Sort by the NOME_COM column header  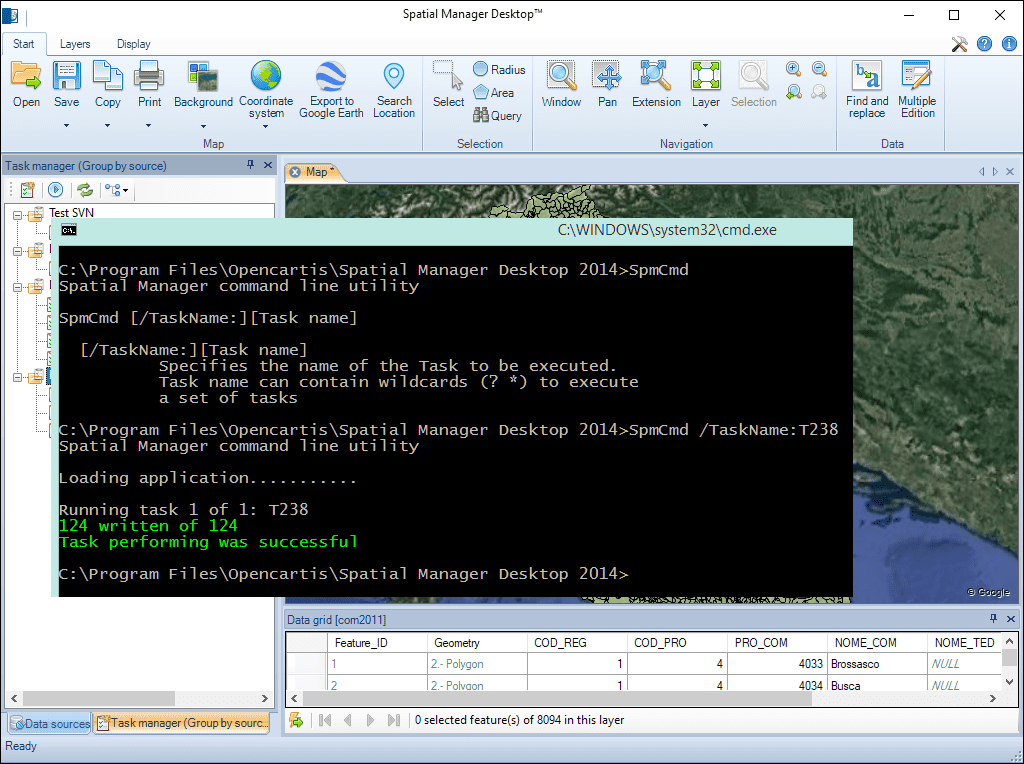click(x=878, y=643)
